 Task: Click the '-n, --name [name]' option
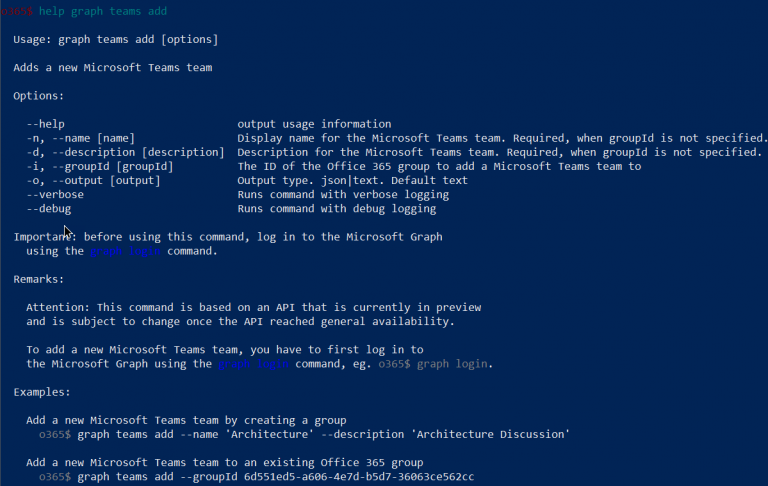click(x=81, y=138)
